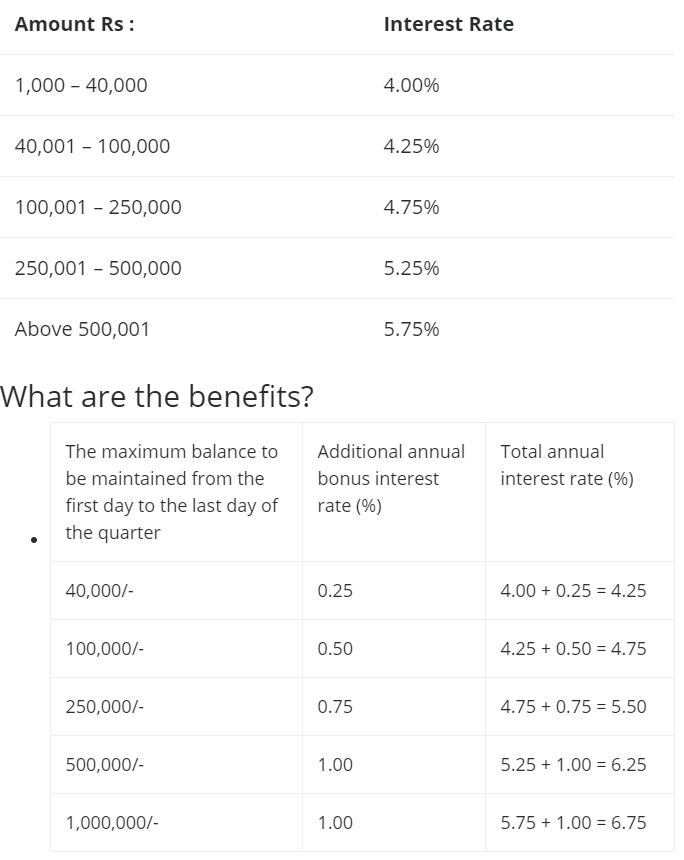Click the 'Above 500,001' row label
This screenshot has width=684, height=860.
tap(82, 329)
